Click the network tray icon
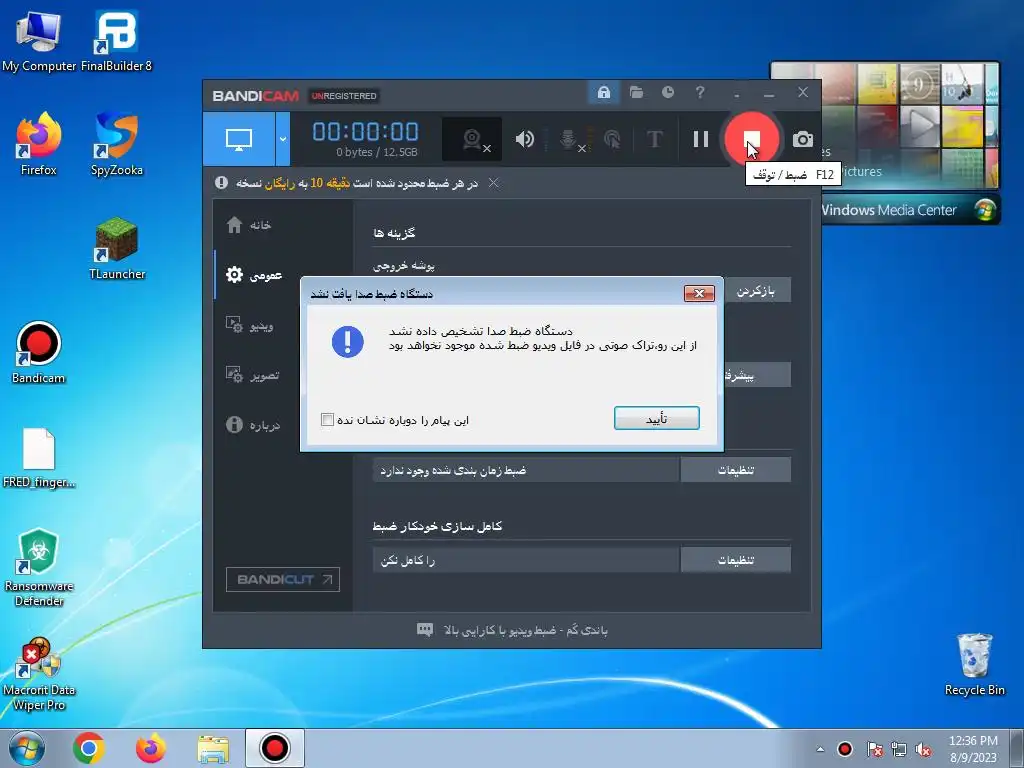Image resolution: width=1024 pixels, height=768 pixels. click(x=899, y=749)
